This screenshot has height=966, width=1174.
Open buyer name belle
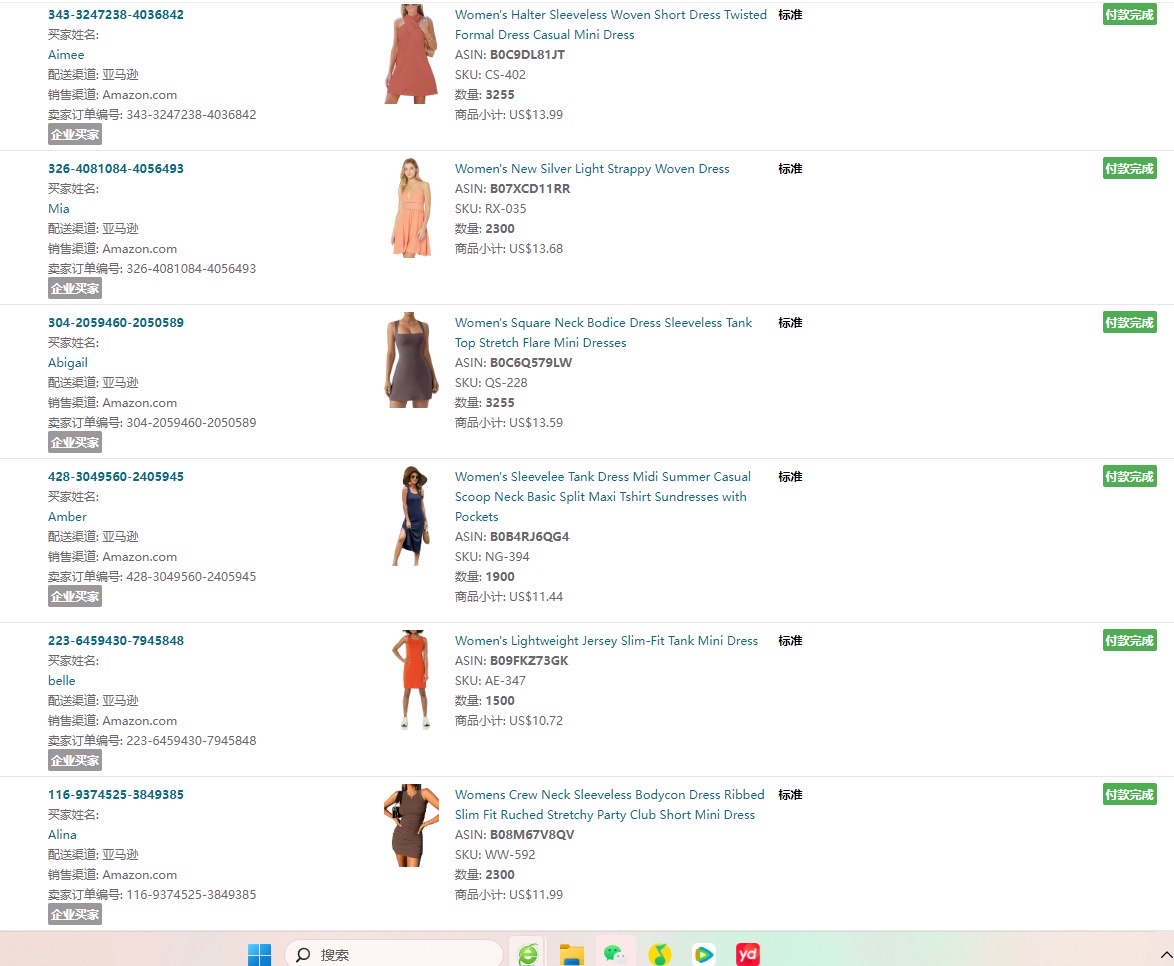tap(61, 681)
